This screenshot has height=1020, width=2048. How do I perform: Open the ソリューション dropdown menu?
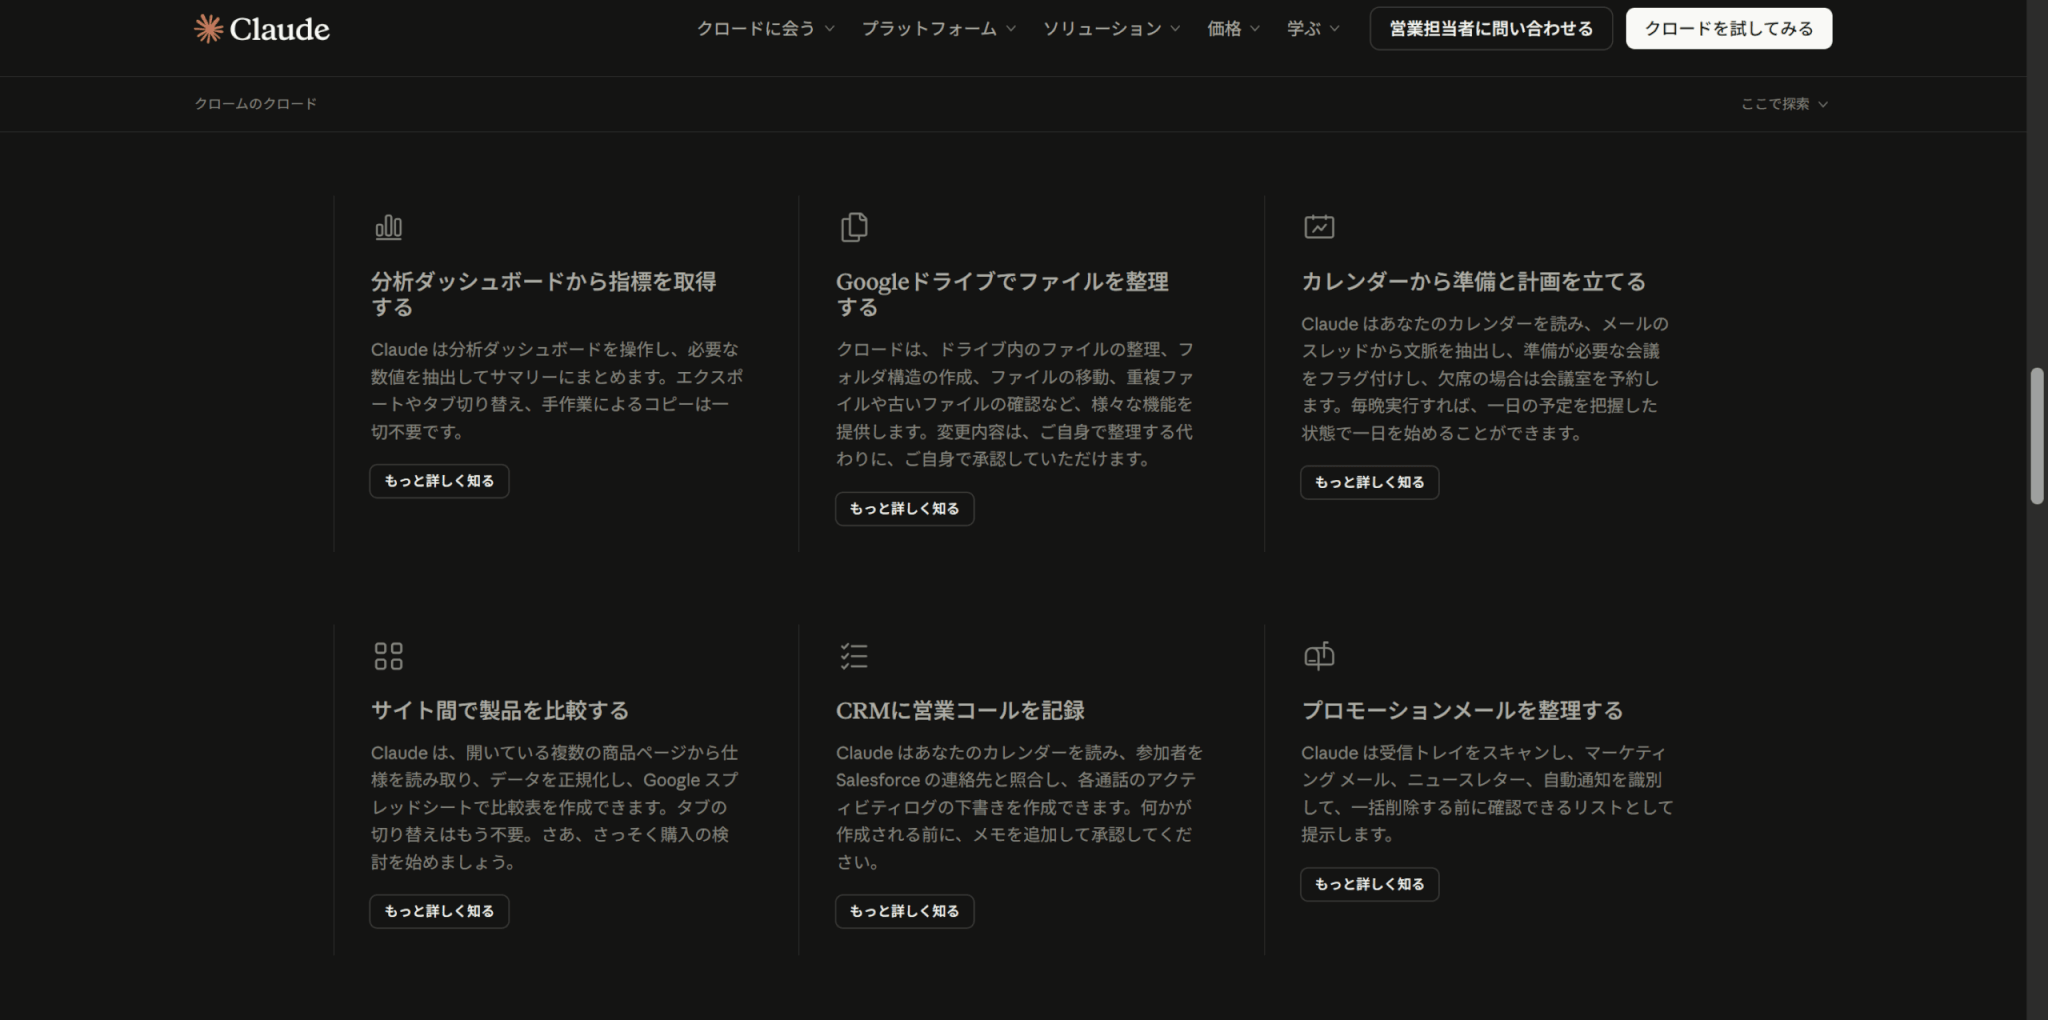[x=1111, y=29]
